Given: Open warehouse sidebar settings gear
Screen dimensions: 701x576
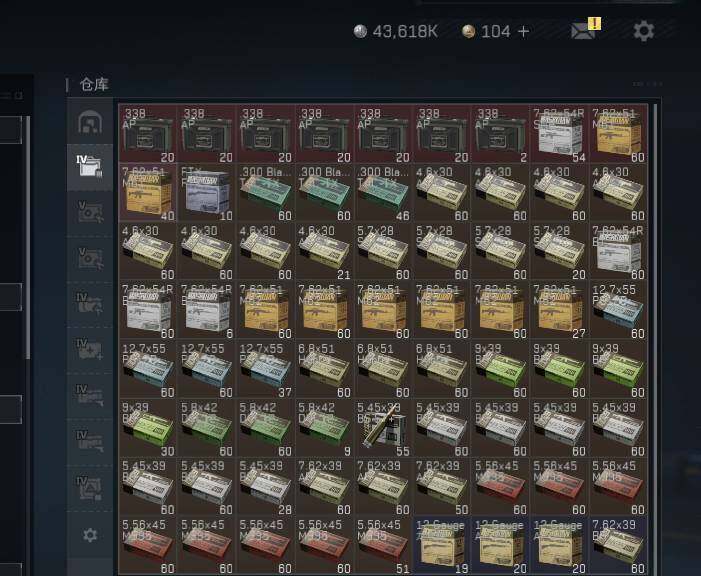Looking at the screenshot, I should pos(90,535).
